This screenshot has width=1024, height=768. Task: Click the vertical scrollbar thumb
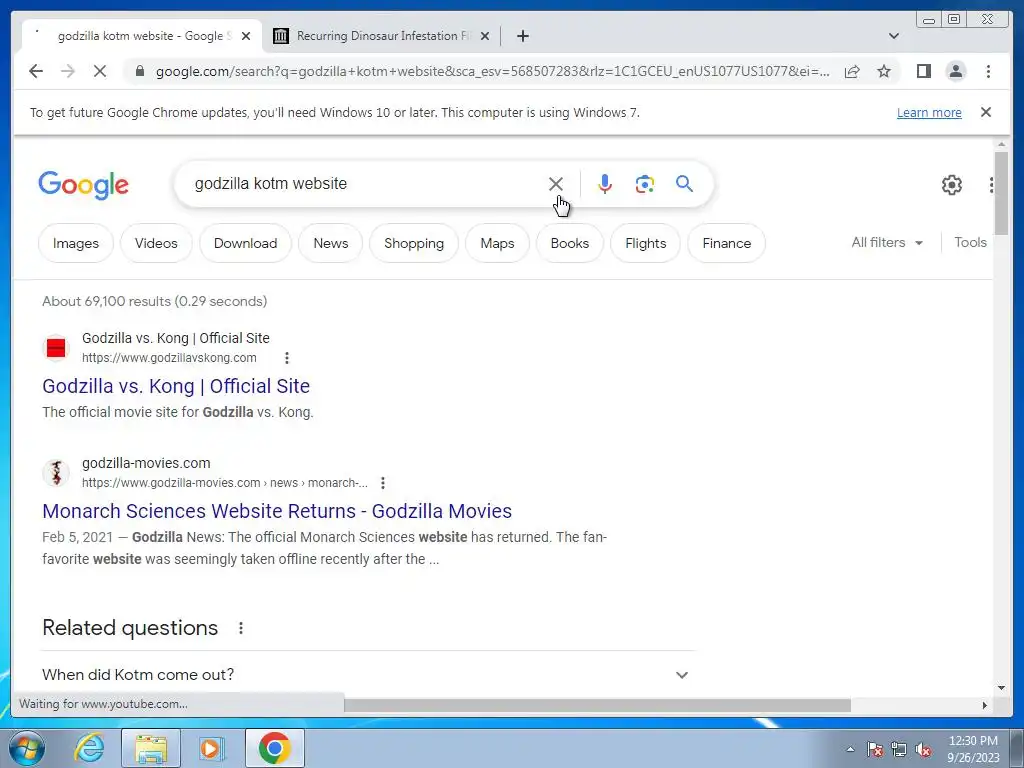pos(1001,193)
